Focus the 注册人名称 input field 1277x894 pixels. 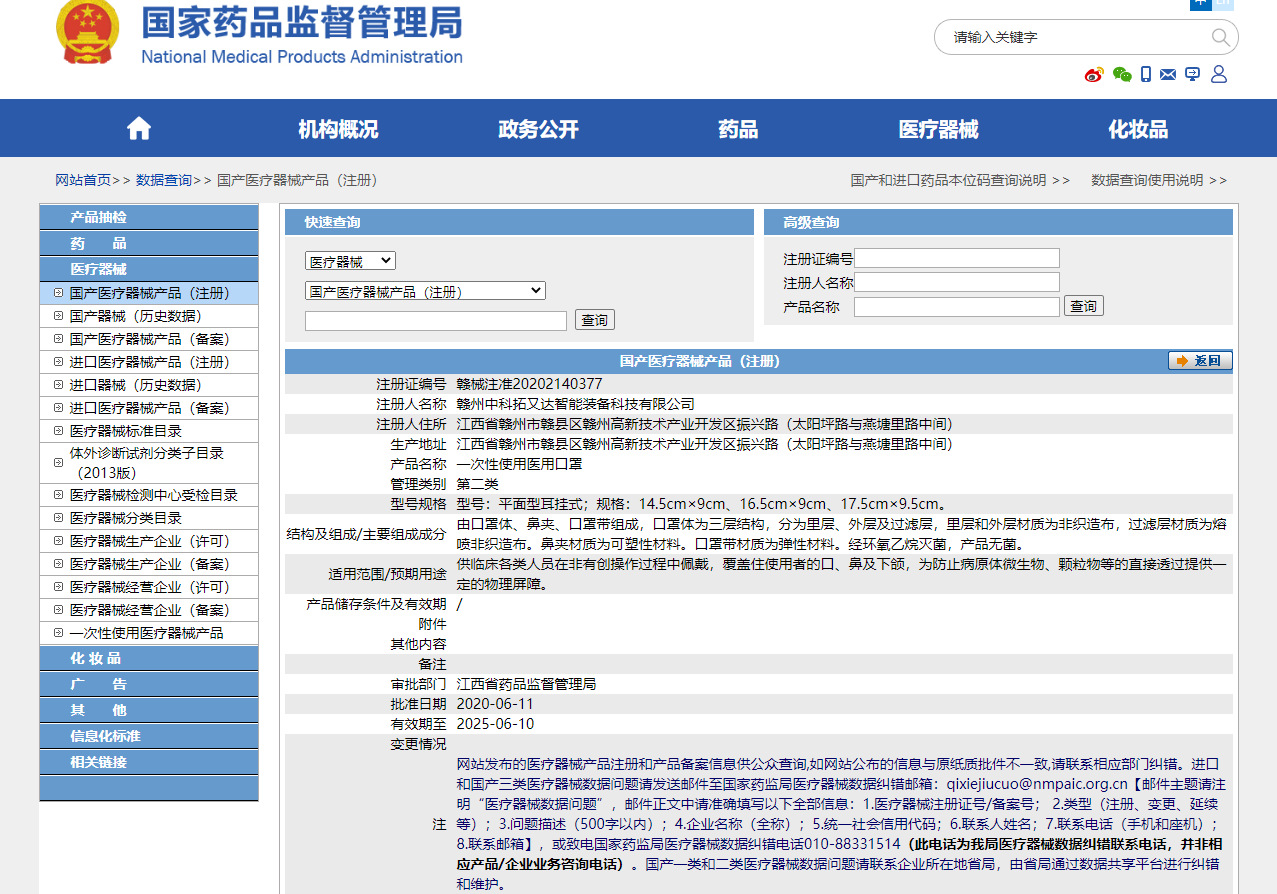point(957,282)
